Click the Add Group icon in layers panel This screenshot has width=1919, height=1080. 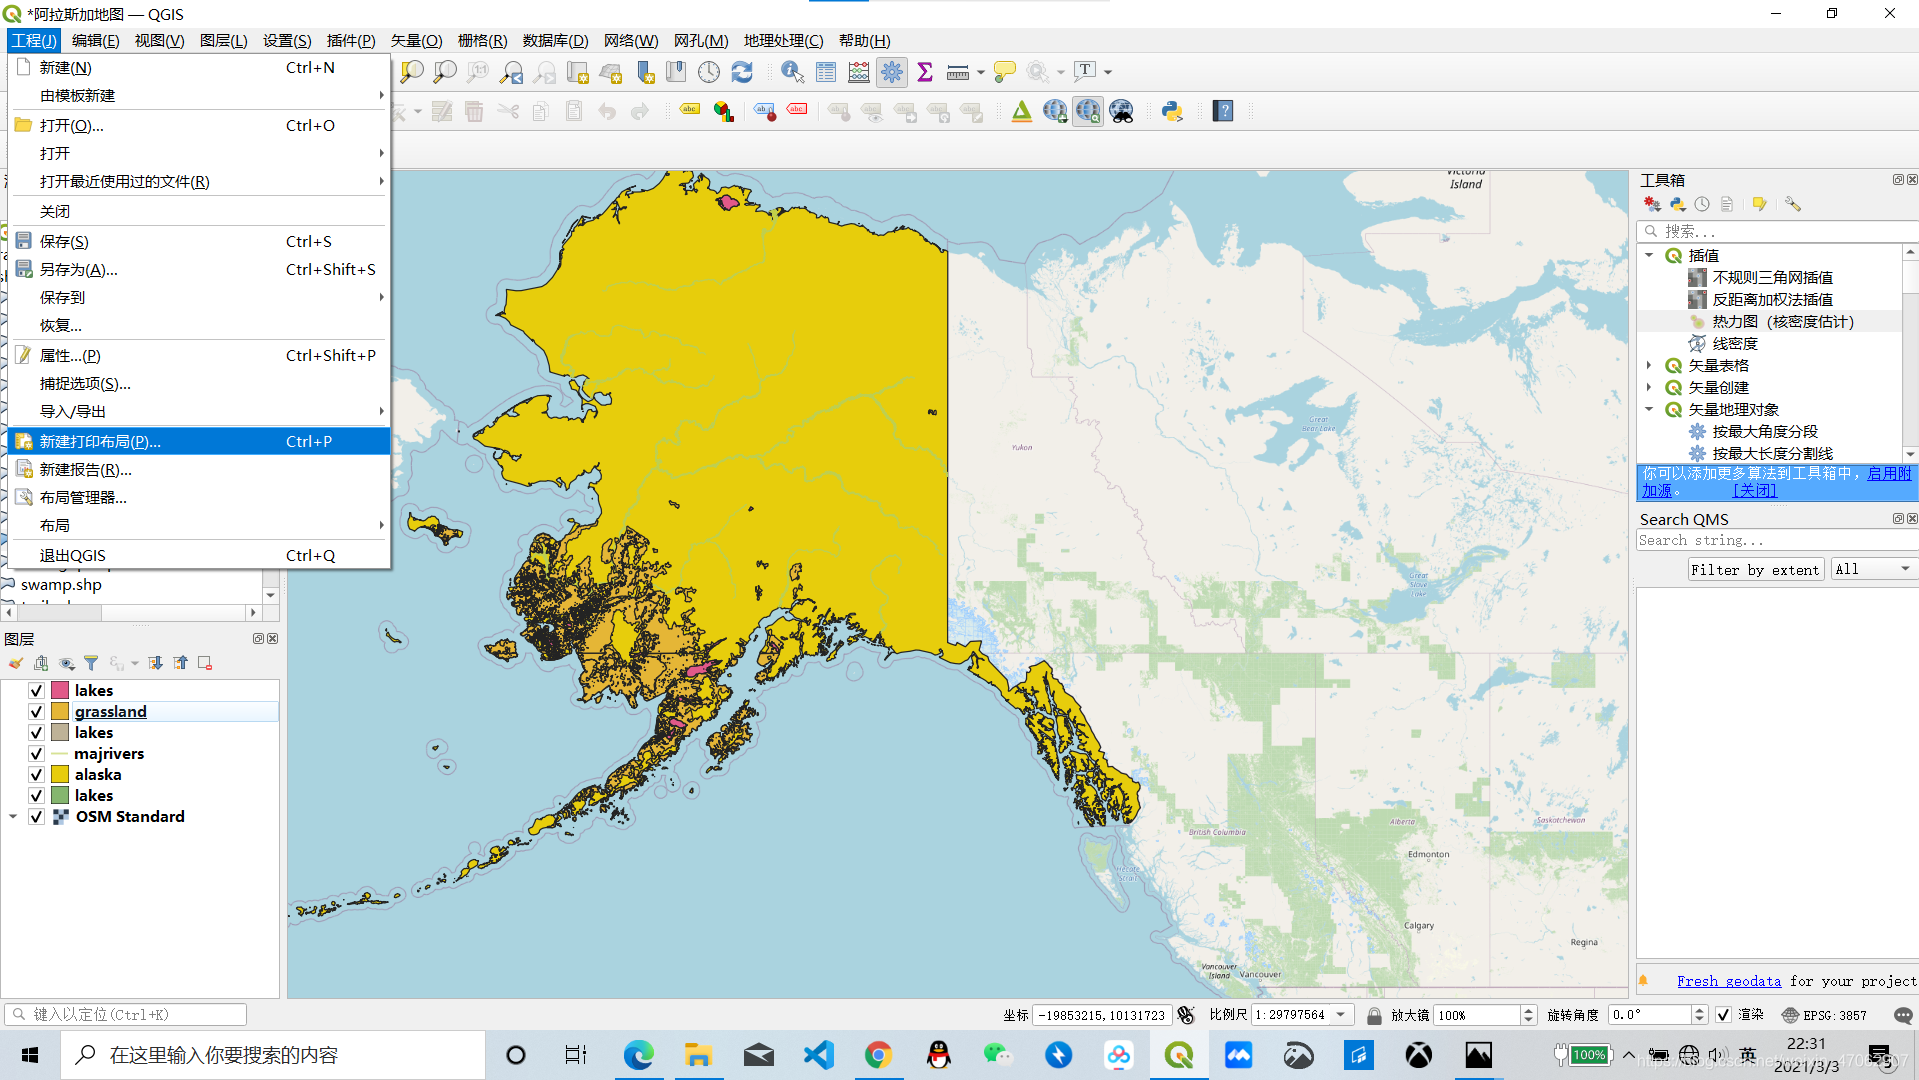click(41, 663)
